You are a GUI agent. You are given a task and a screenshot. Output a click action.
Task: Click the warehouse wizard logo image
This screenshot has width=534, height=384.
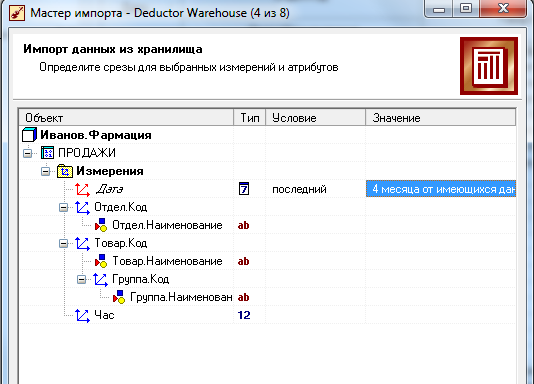click(489, 66)
